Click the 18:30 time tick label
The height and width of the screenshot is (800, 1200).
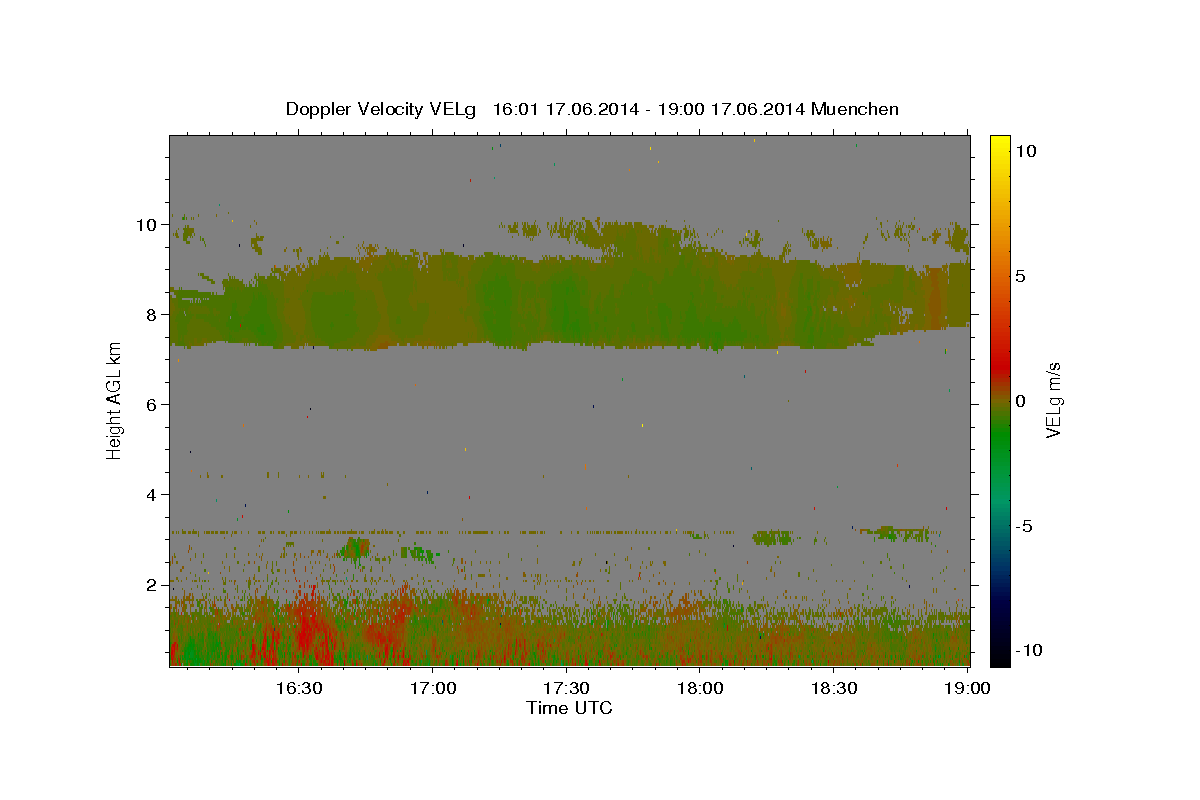click(834, 688)
